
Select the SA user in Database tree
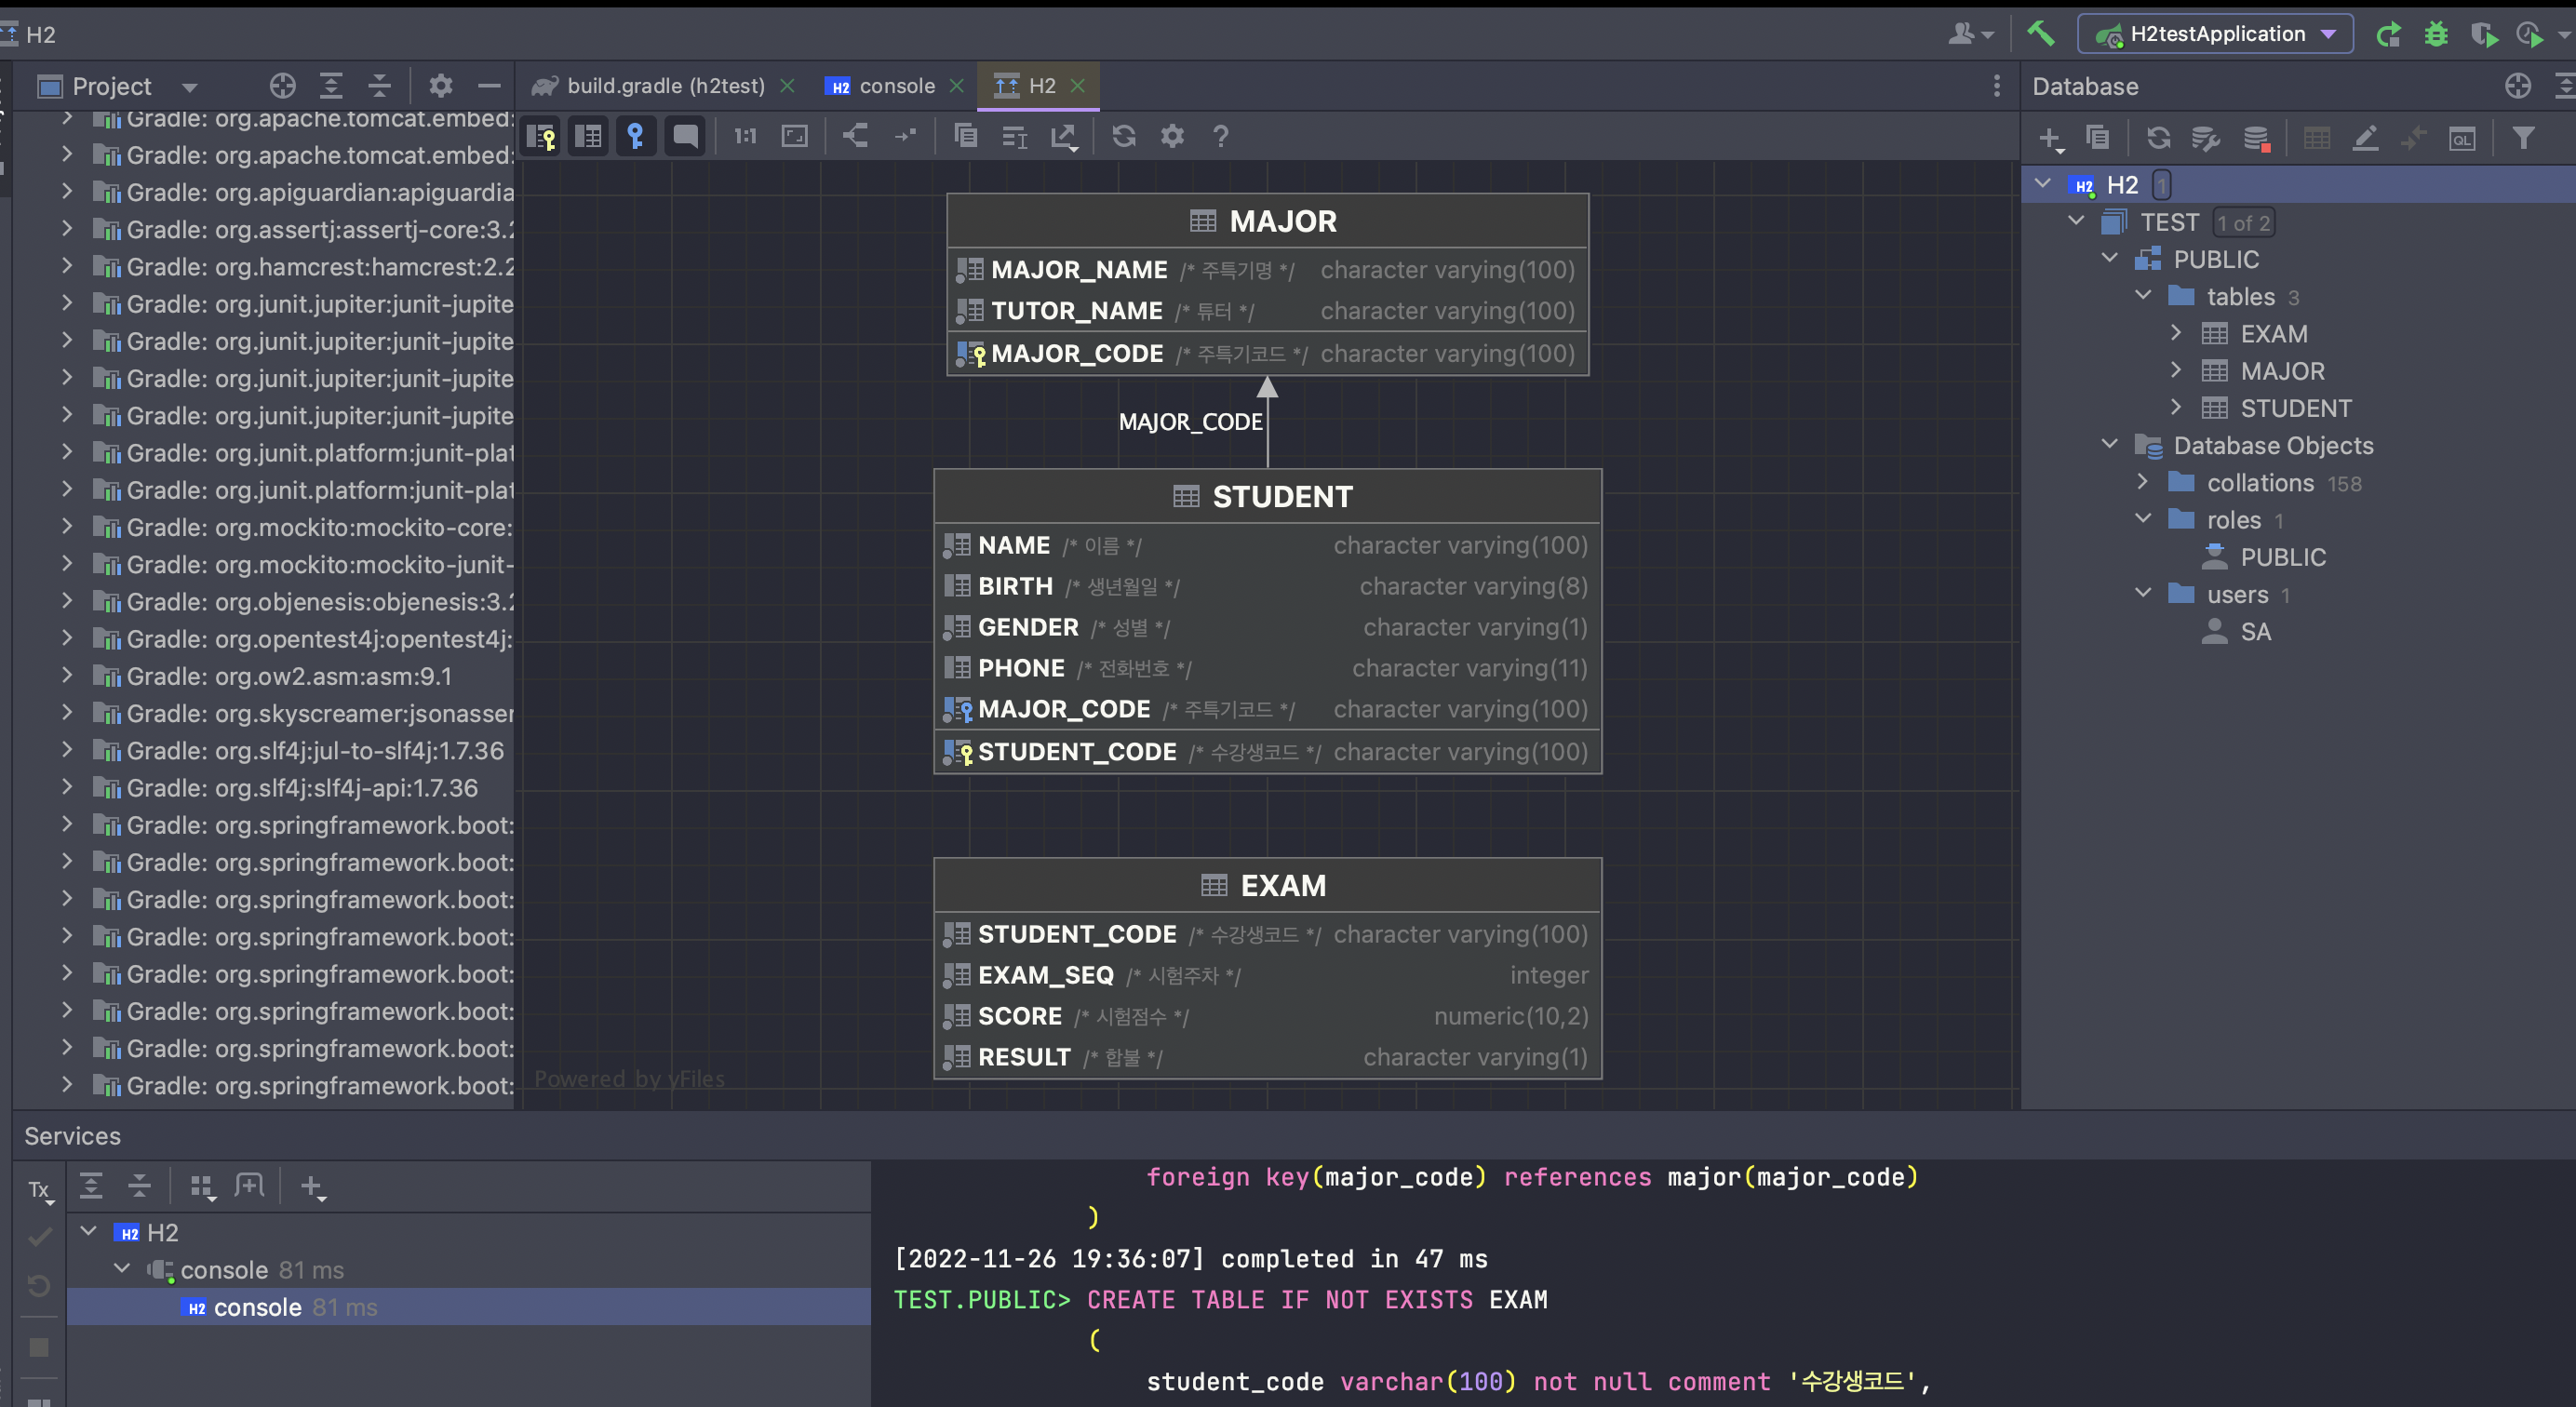coord(2255,632)
